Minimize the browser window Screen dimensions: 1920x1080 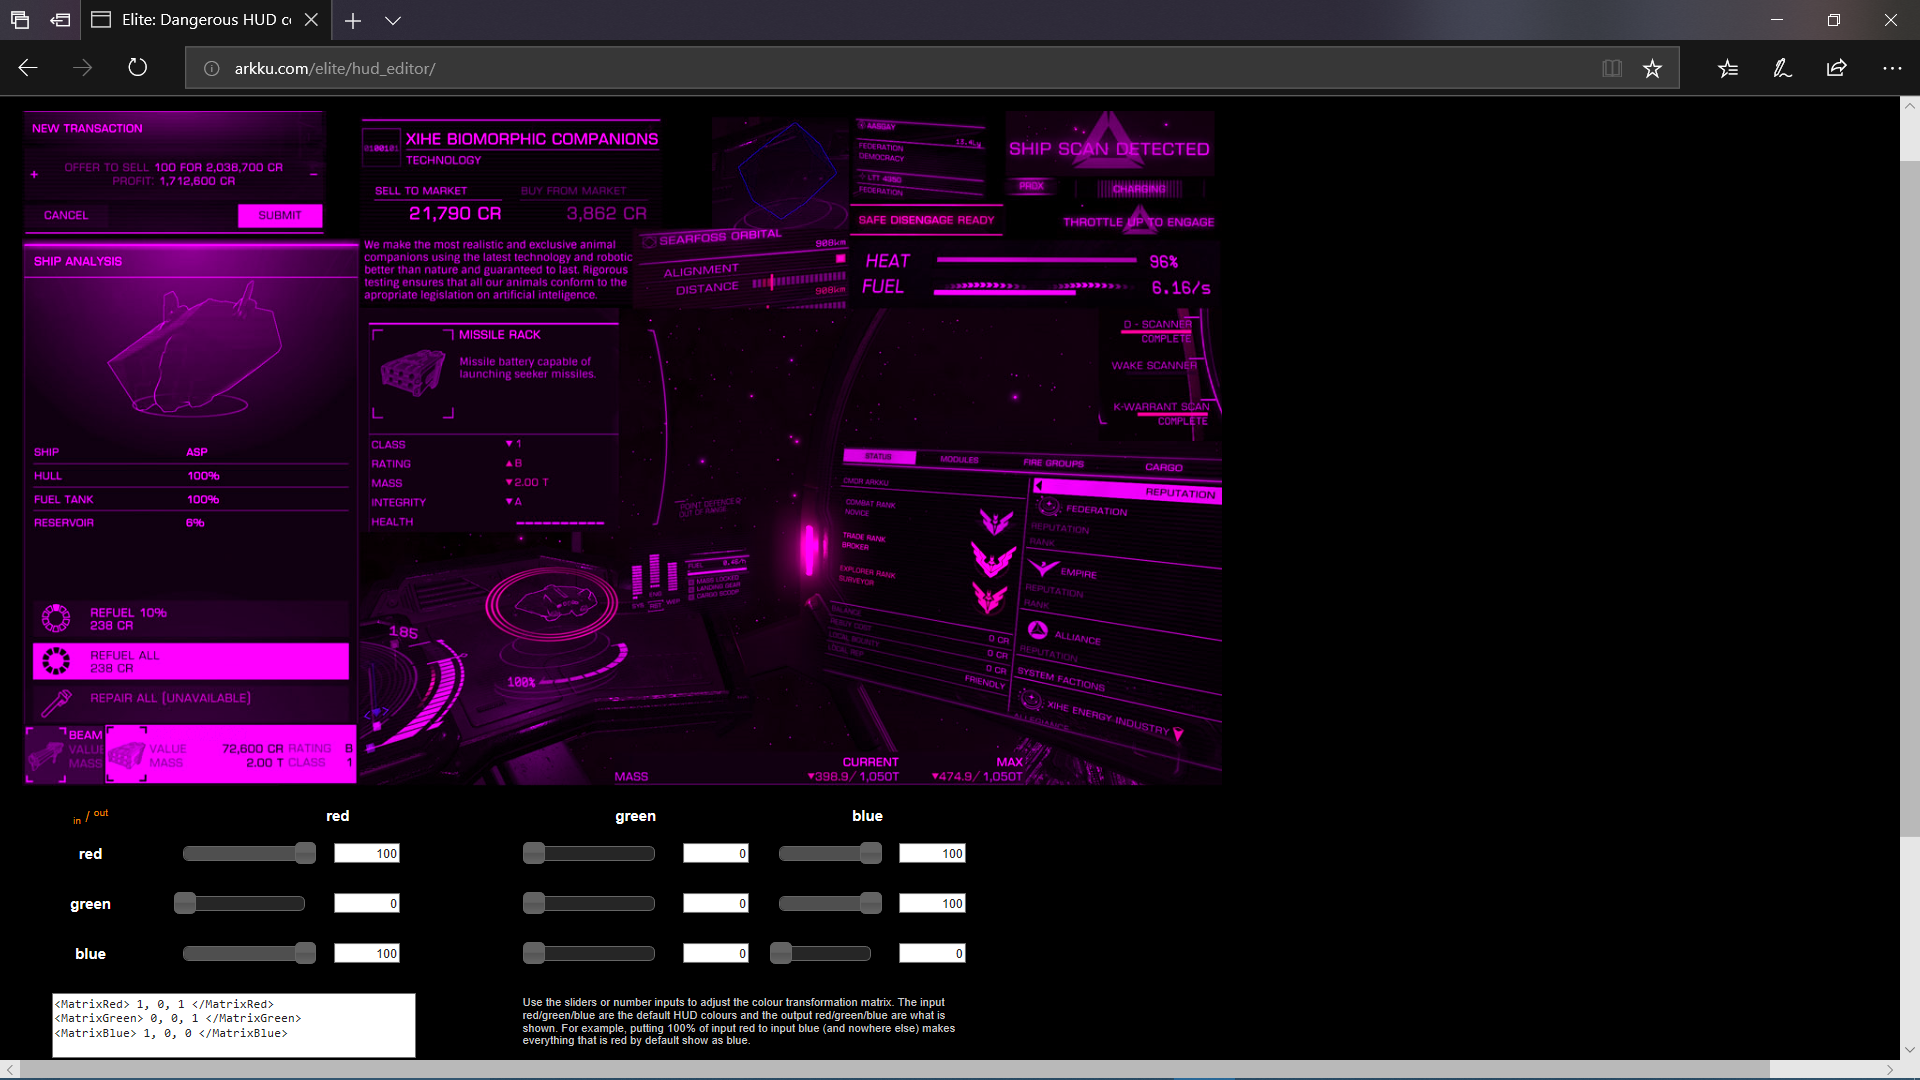coord(1777,20)
